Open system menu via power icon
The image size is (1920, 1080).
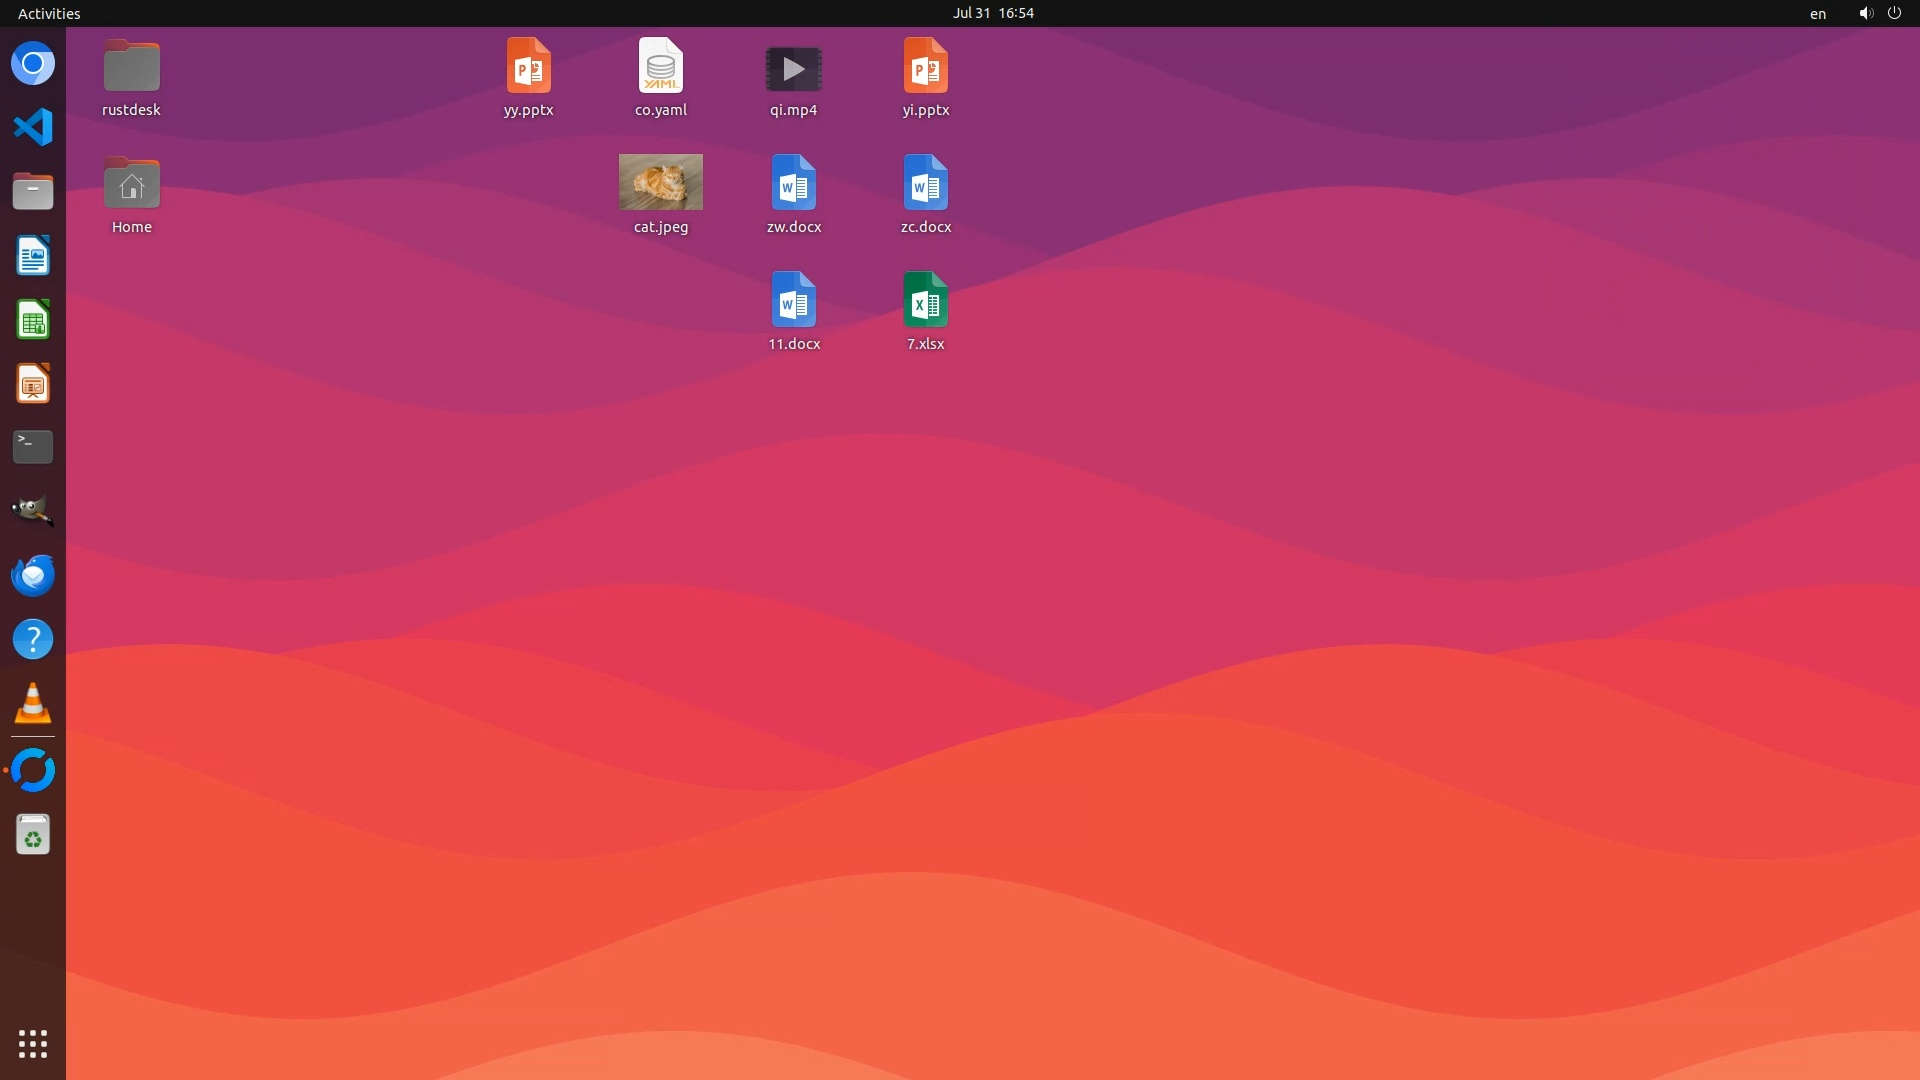(1894, 13)
